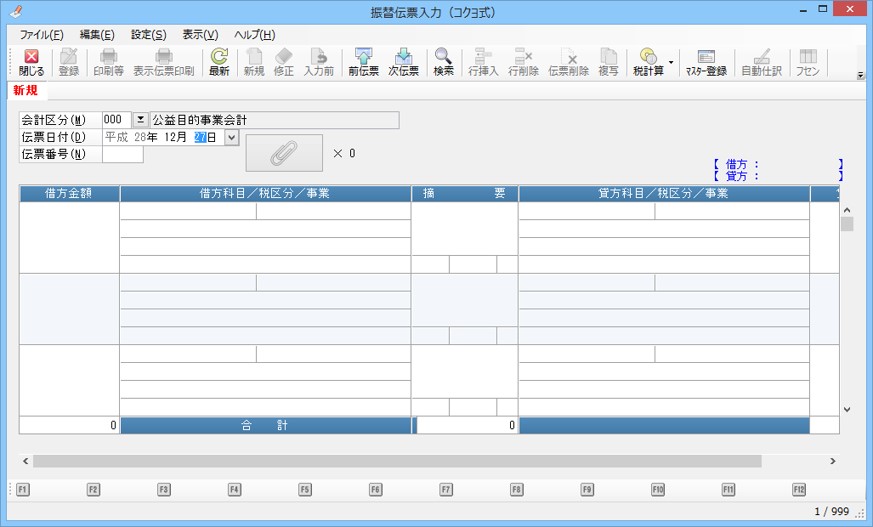Click the 閉じる (close) toolbar icon
This screenshot has width=873, height=527.
pos(31,62)
